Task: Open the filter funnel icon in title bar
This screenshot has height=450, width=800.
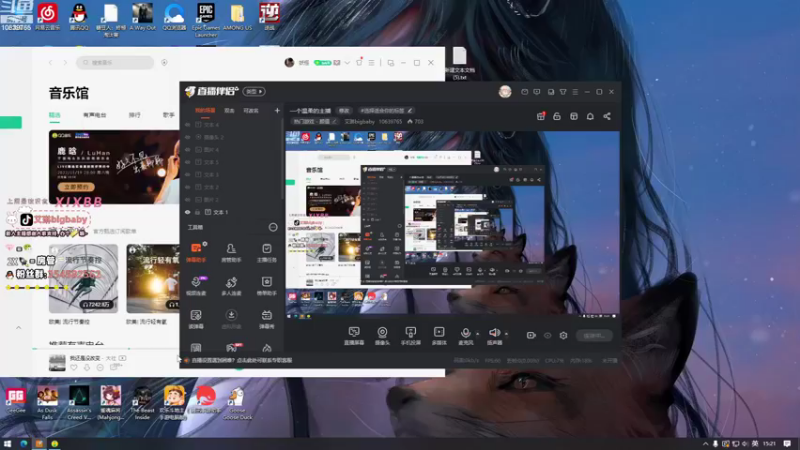Action: [x=563, y=92]
